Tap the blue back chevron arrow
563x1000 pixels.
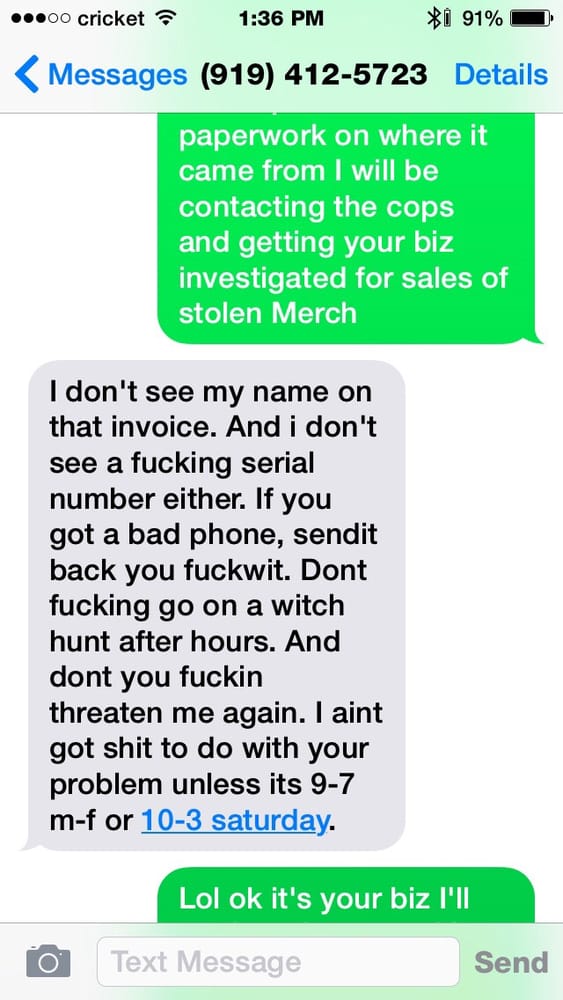point(26,75)
